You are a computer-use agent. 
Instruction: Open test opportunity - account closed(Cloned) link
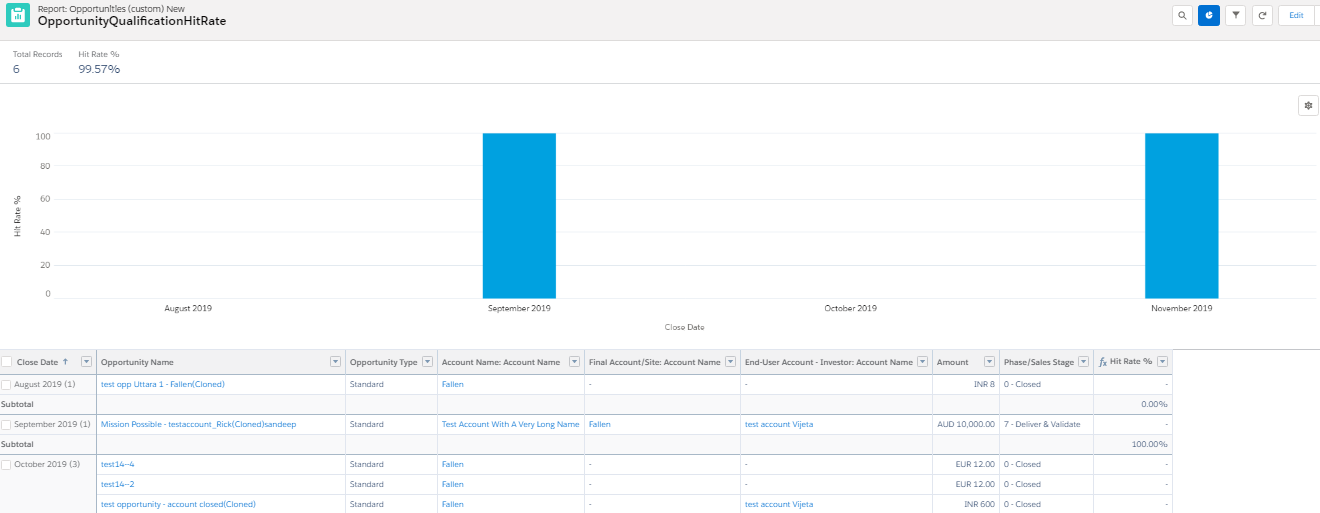tap(178, 504)
